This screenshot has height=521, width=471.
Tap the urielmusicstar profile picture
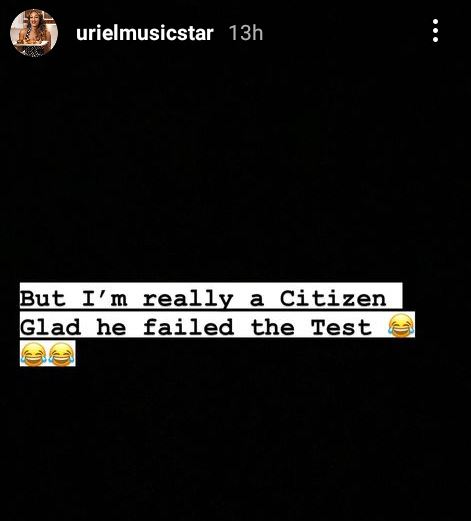34,33
